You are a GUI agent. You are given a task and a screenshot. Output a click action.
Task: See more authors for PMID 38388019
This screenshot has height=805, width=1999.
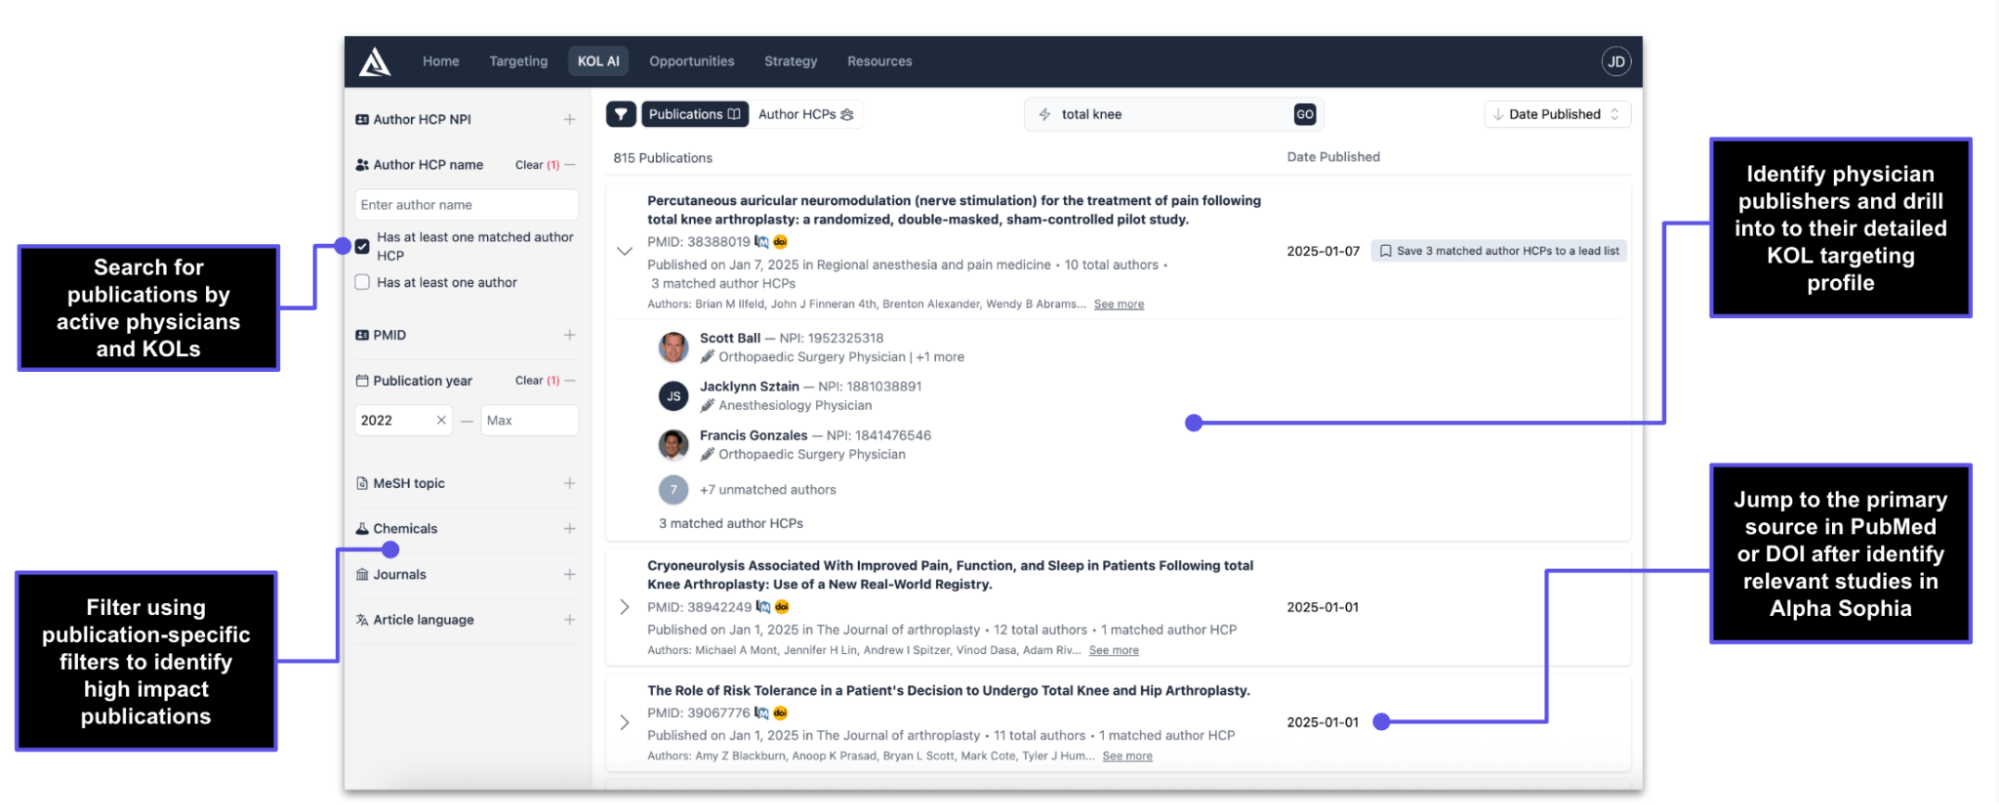[1118, 304]
